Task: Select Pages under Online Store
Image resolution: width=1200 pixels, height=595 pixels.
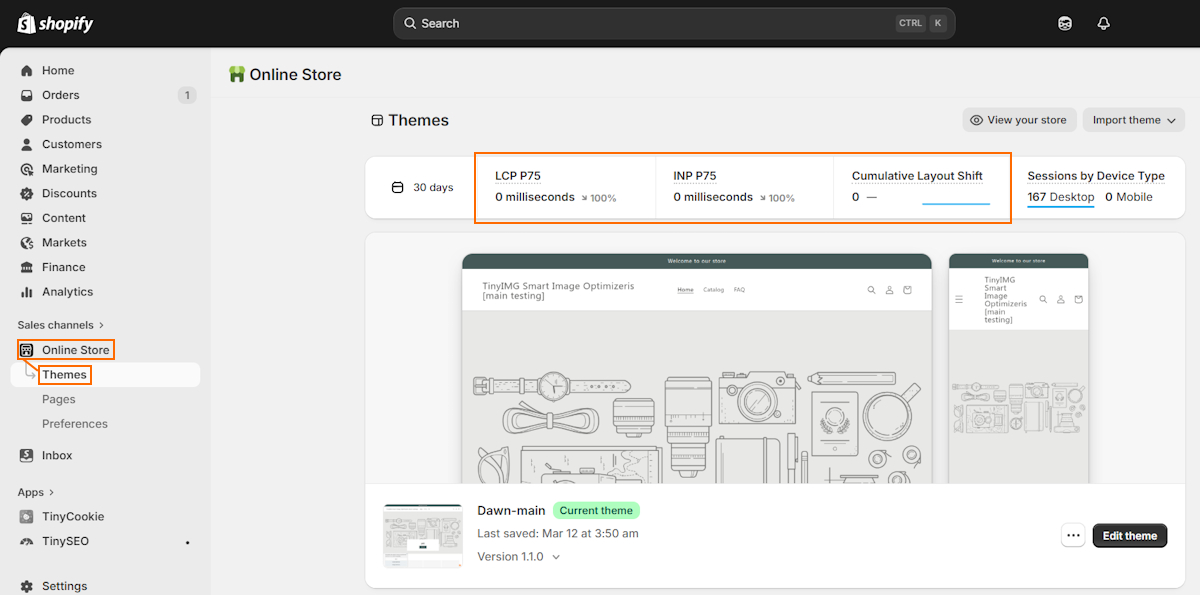Action: (x=59, y=398)
